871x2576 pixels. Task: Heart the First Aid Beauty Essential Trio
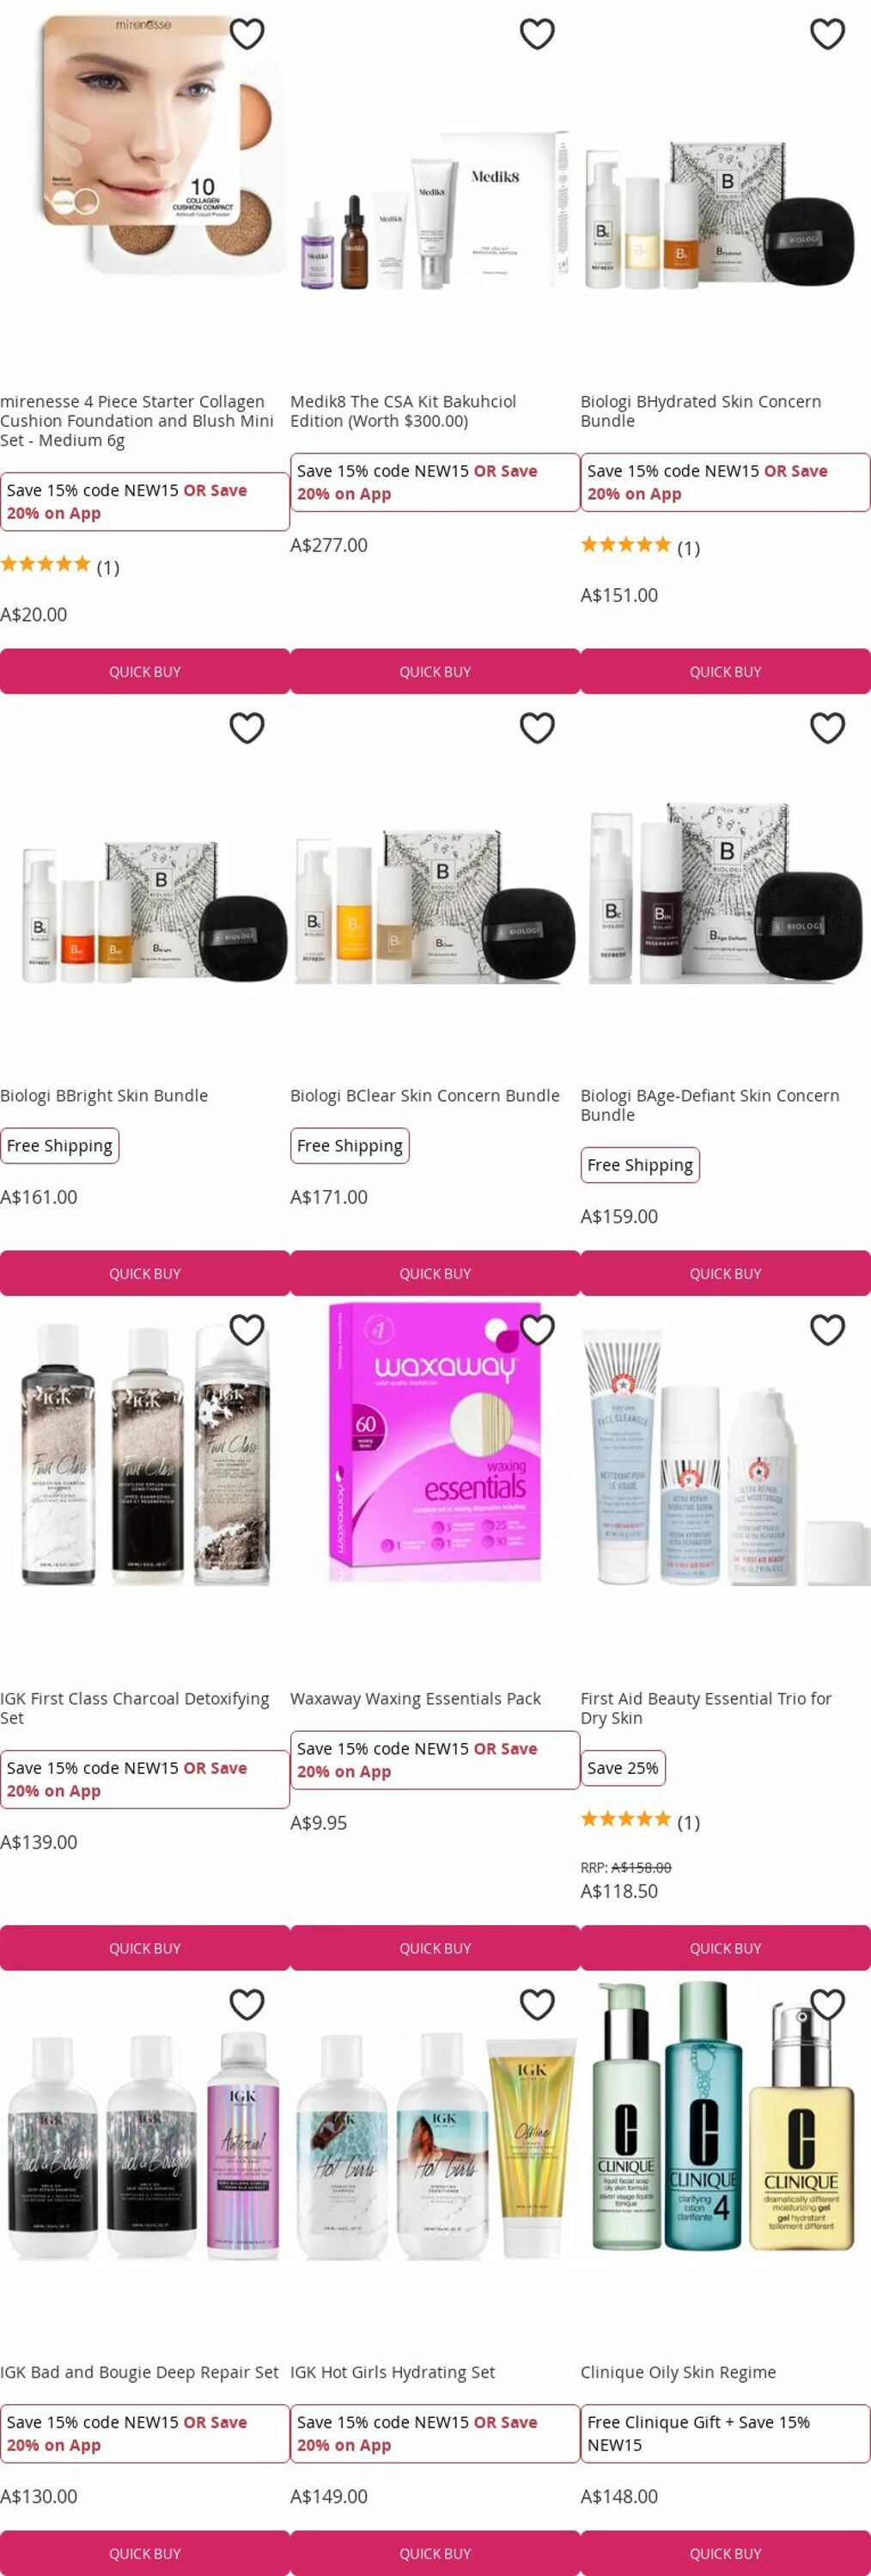[827, 1330]
